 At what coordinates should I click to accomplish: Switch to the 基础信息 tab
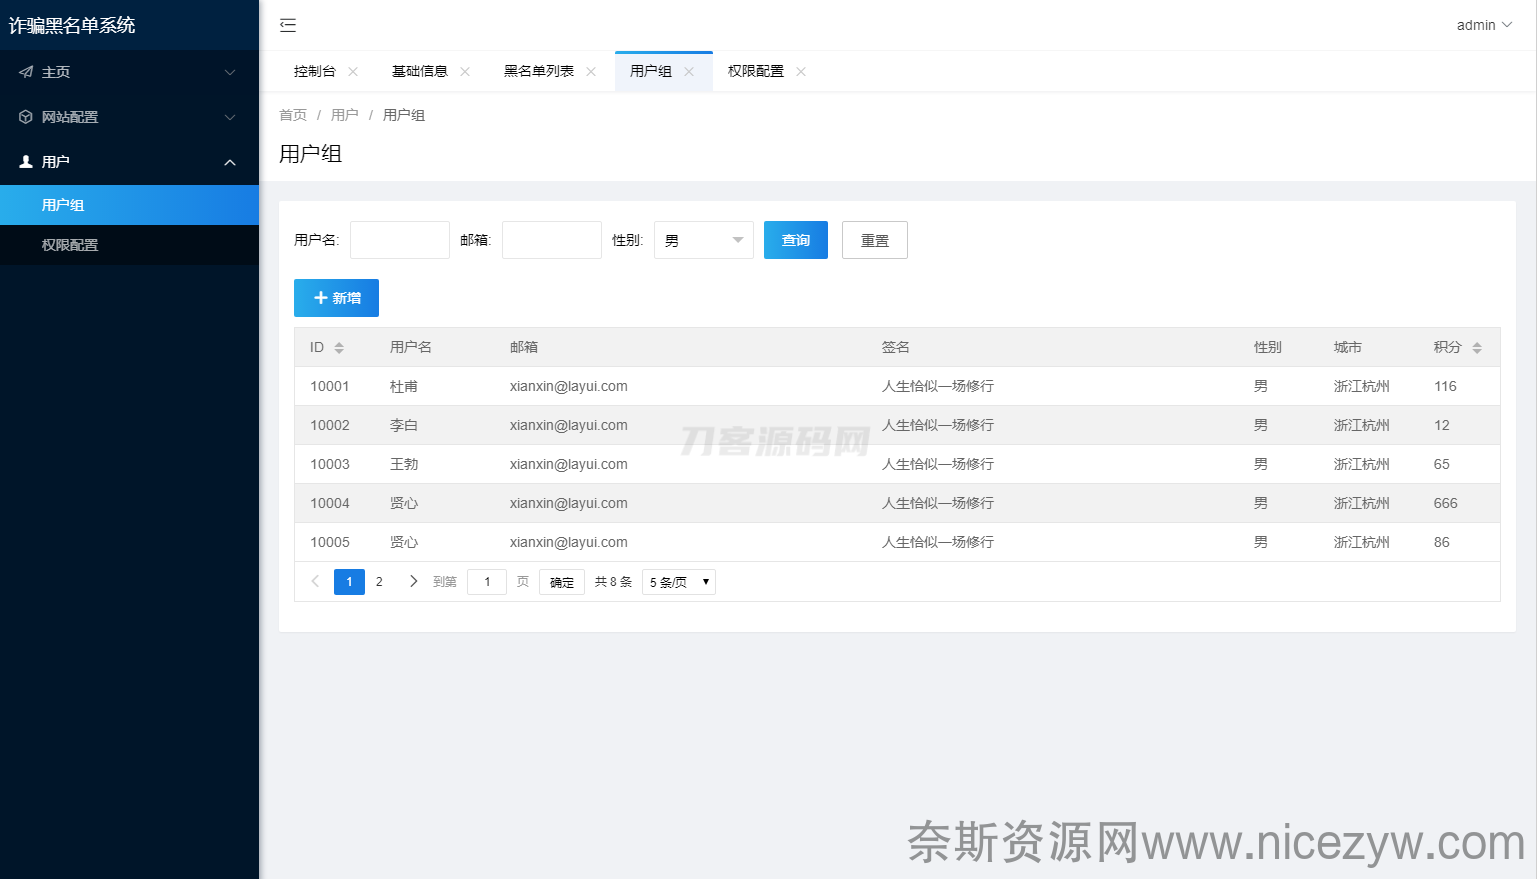tap(420, 71)
